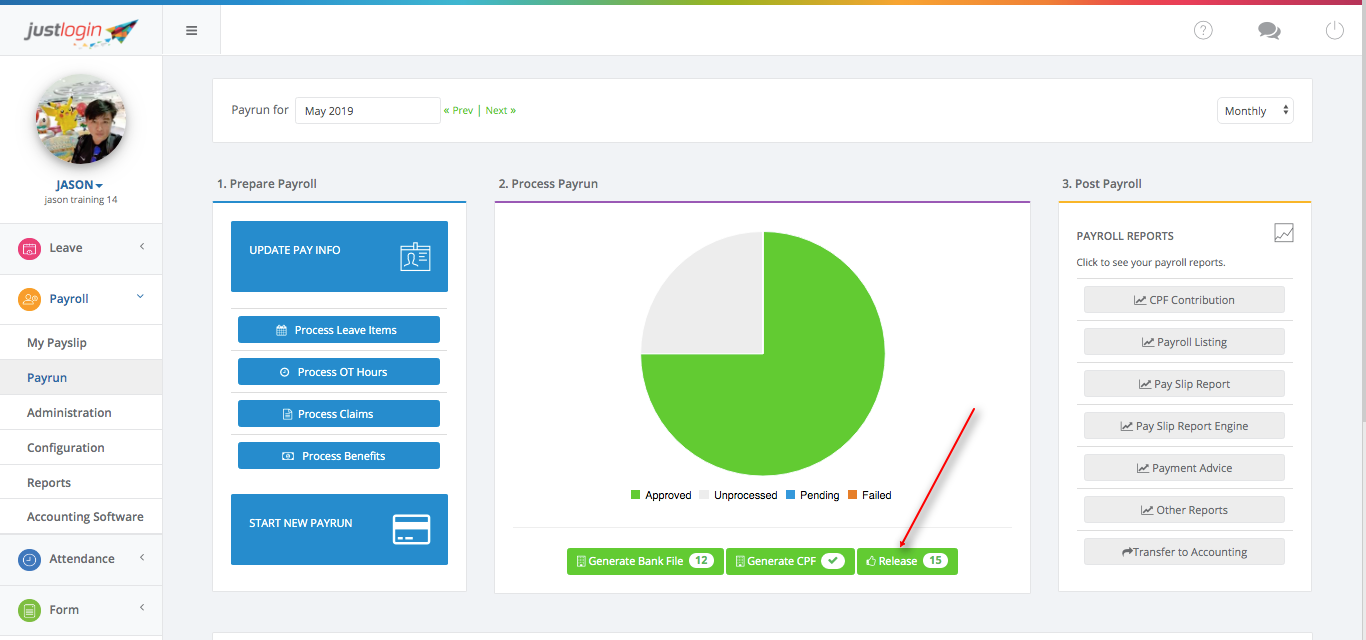
Task: Click the Attendance module icon
Action: [30, 559]
